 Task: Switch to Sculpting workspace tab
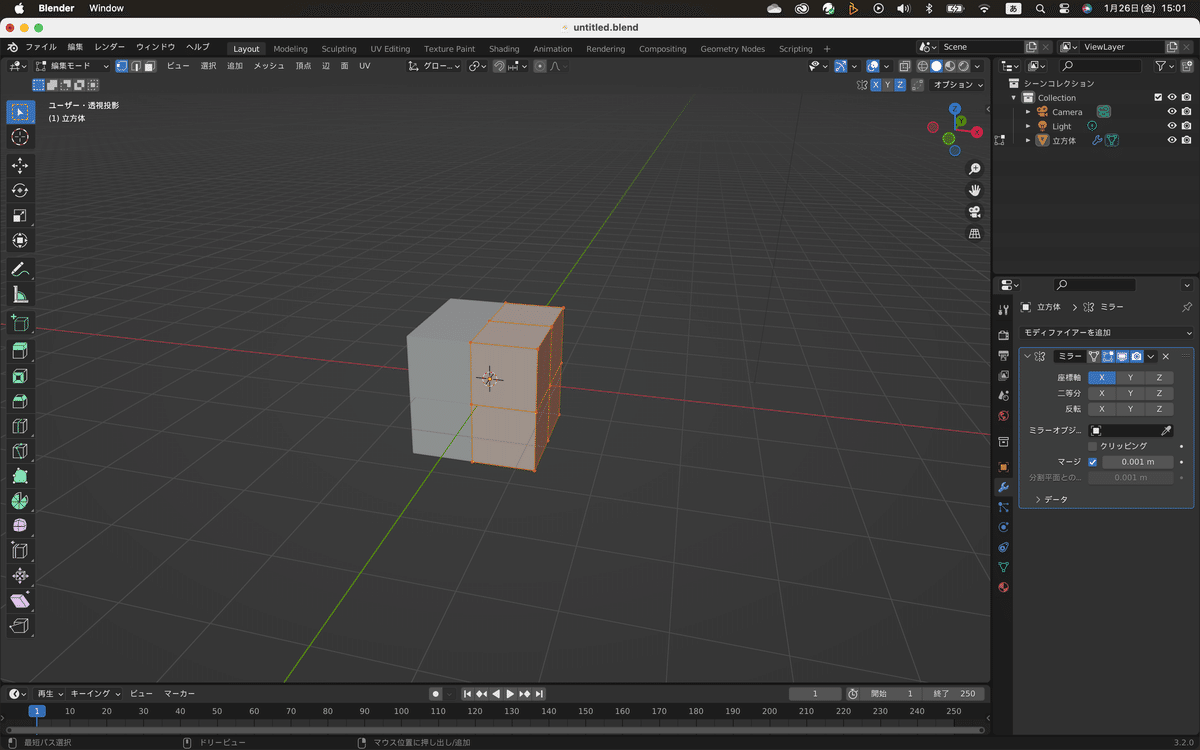pos(339,49)
